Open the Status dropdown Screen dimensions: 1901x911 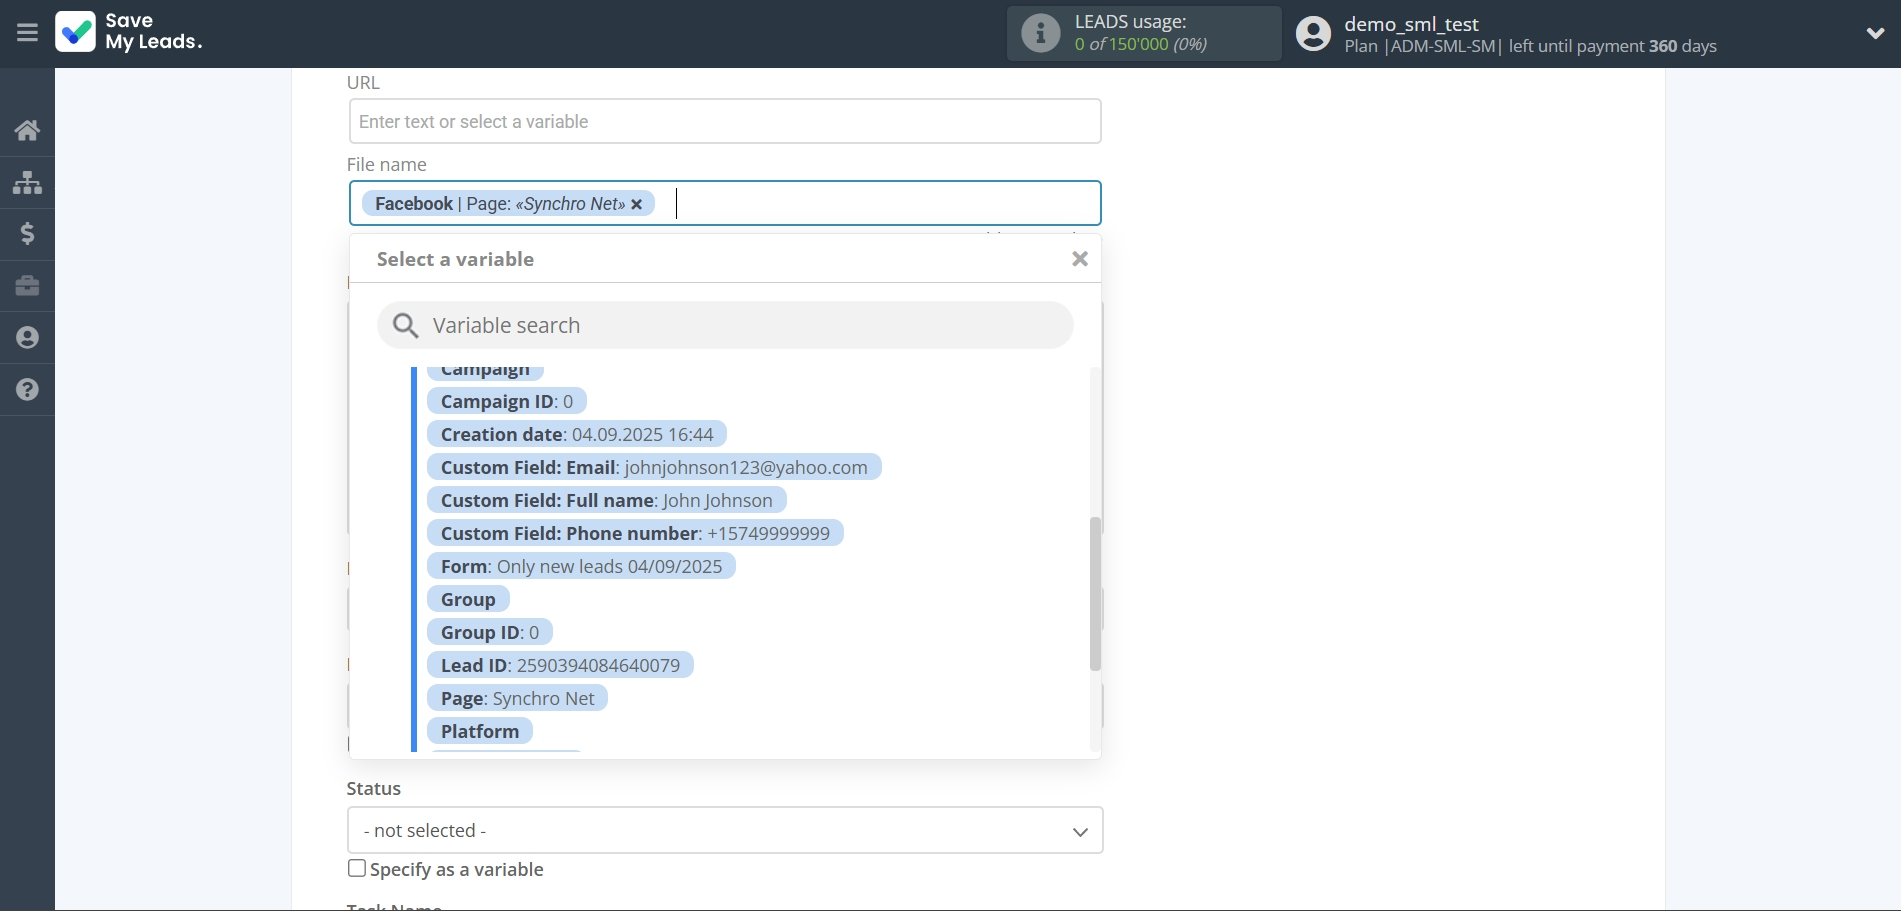[724, 830]
